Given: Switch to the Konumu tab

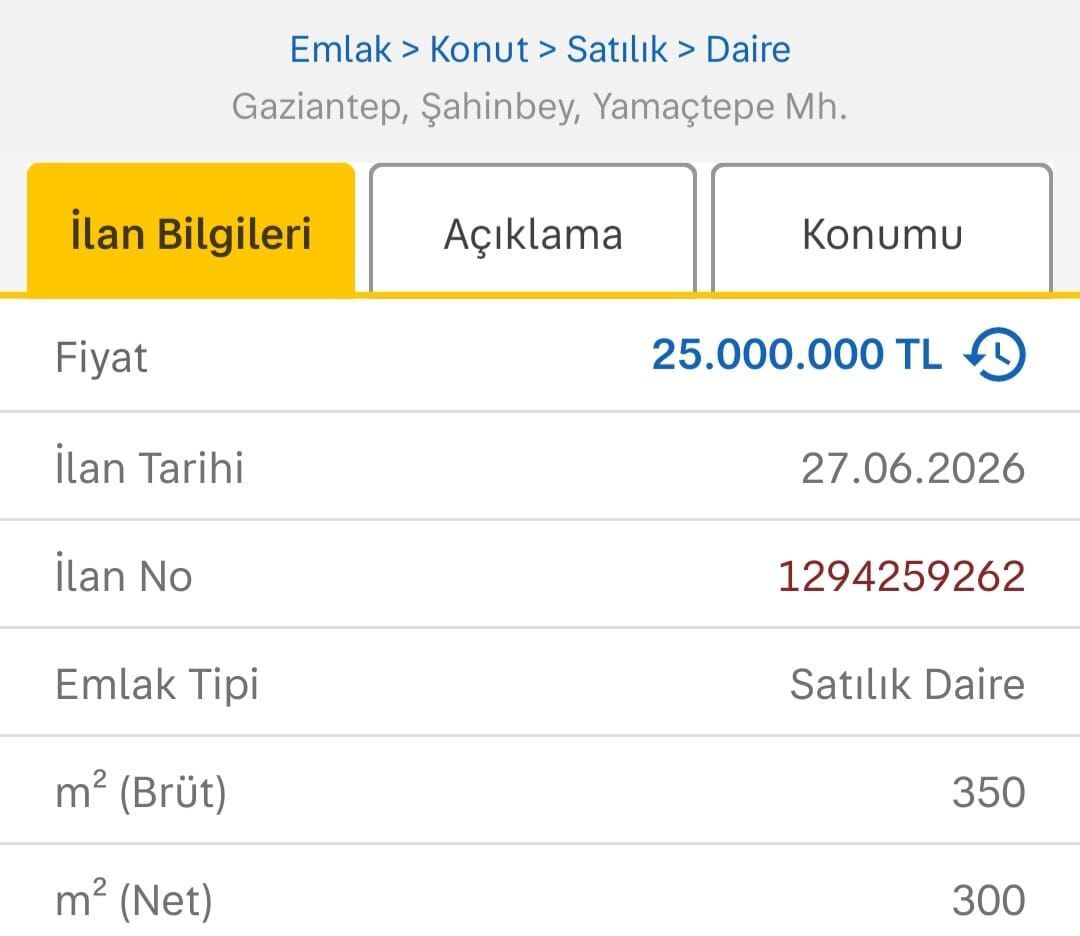Looking at the screenshot, I should 882,229.
